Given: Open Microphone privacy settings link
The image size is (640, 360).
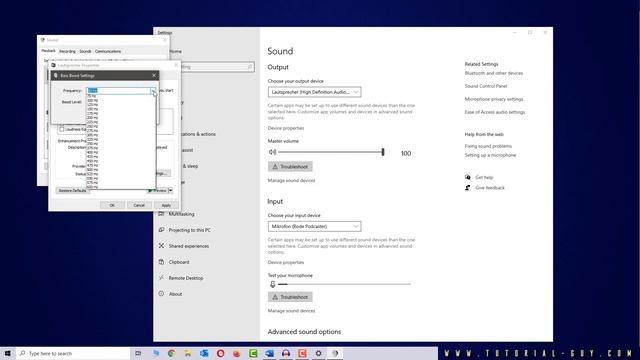Looking at the screenshot, I should point(493,99).
